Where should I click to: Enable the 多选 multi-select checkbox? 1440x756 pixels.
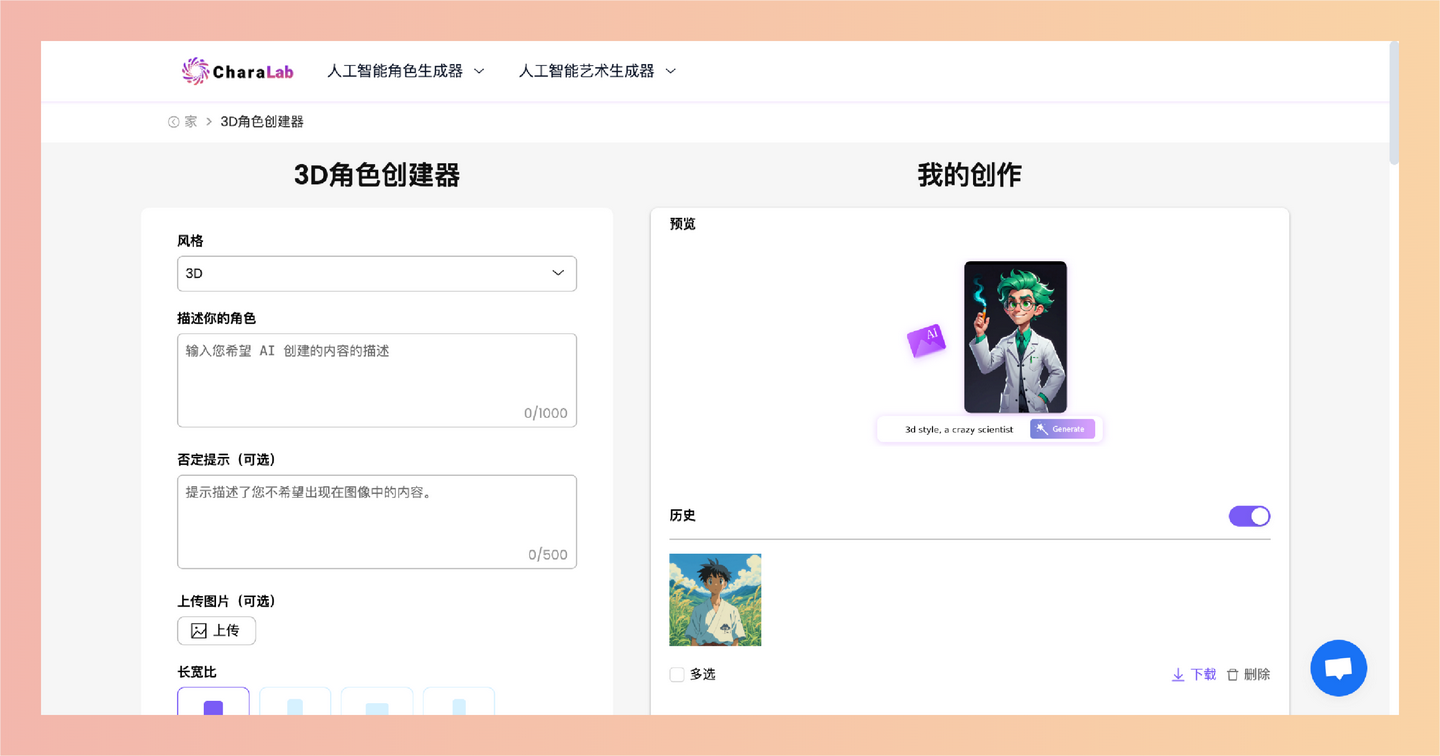click(x=677, y=674)
